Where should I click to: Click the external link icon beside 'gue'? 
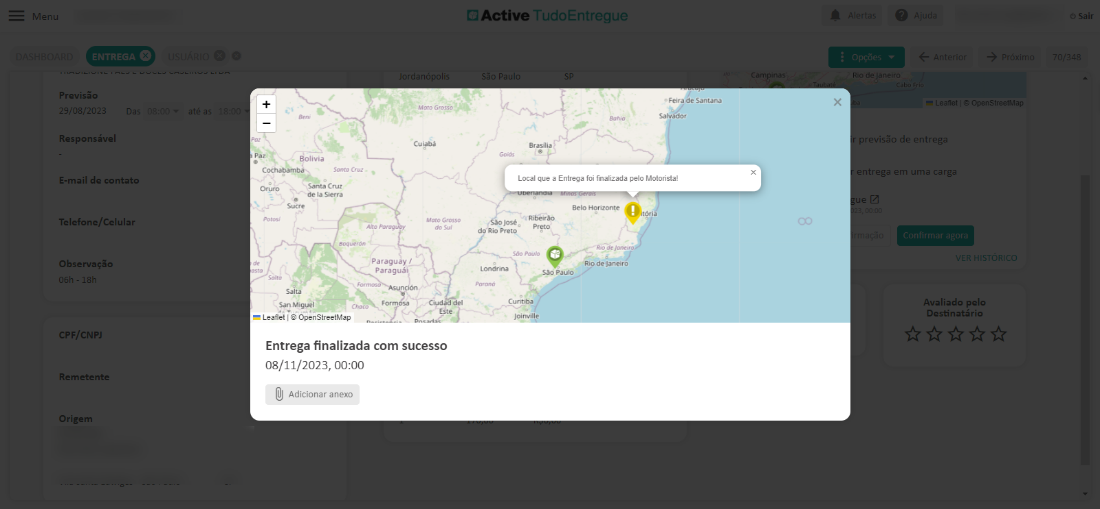pyautogui.click(x=874, y=200)
